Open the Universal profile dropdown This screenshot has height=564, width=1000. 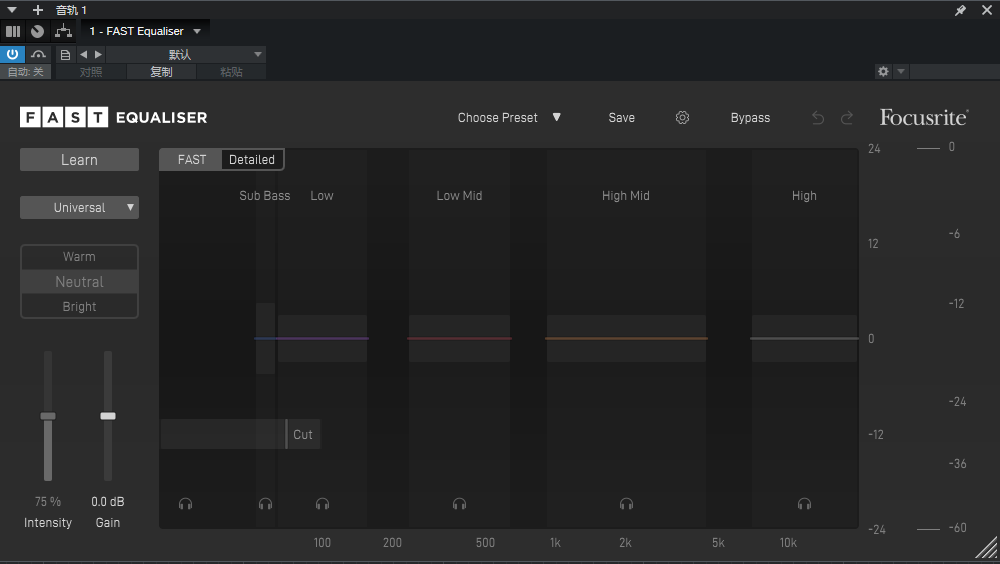(79, 207)
